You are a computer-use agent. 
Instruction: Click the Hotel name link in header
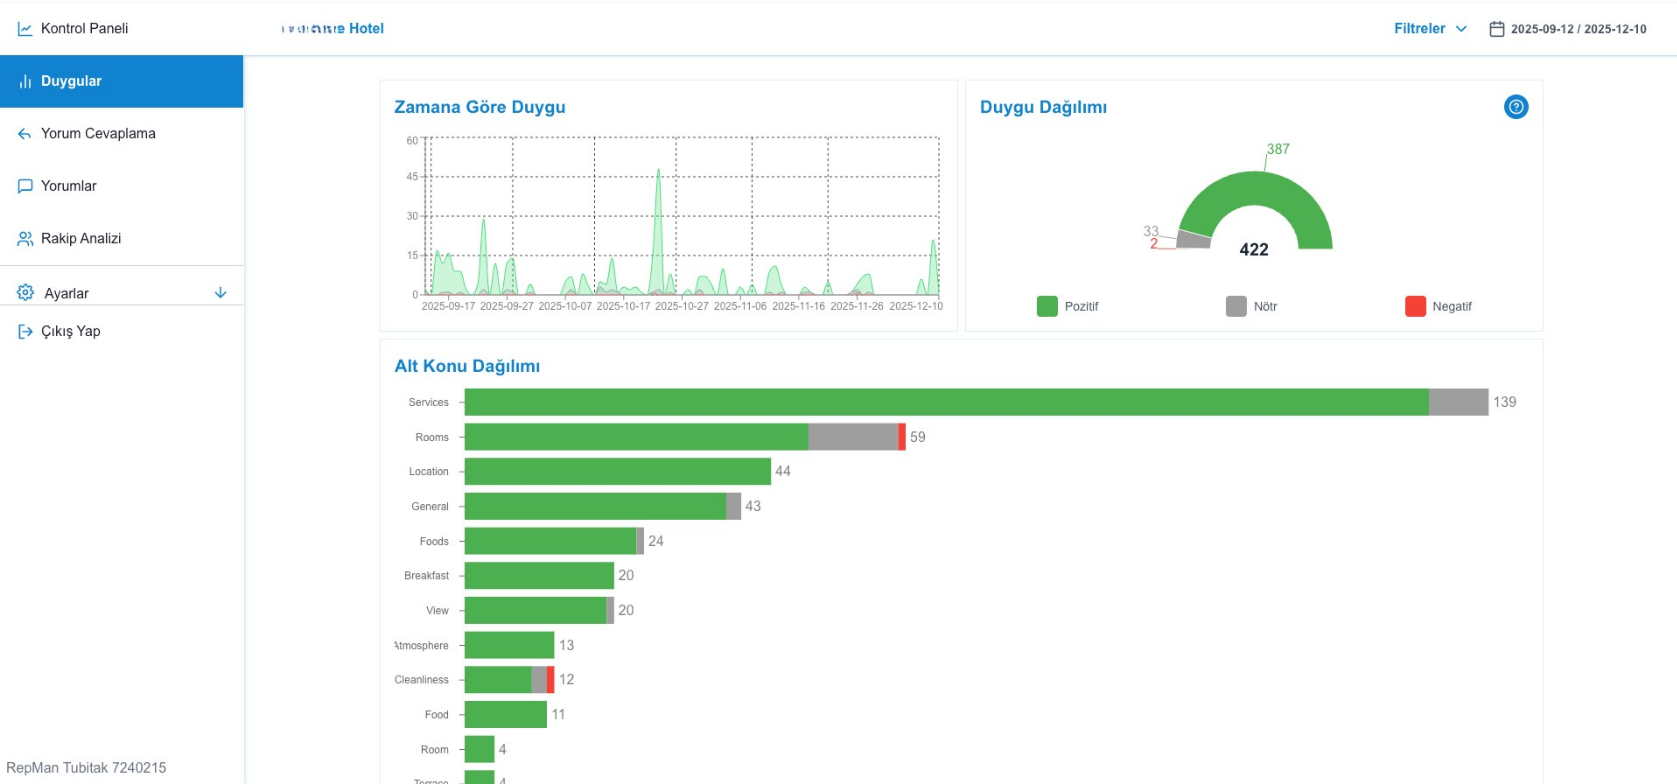333,29
